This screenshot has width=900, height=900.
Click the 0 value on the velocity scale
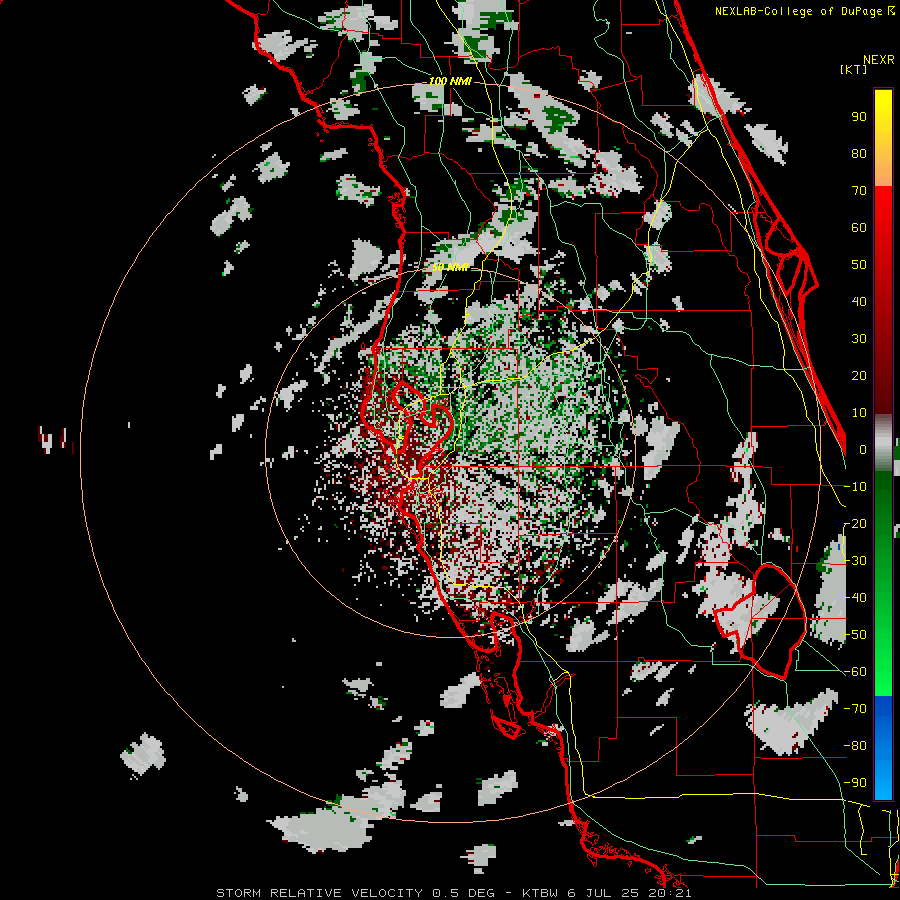tap(863, 449)
